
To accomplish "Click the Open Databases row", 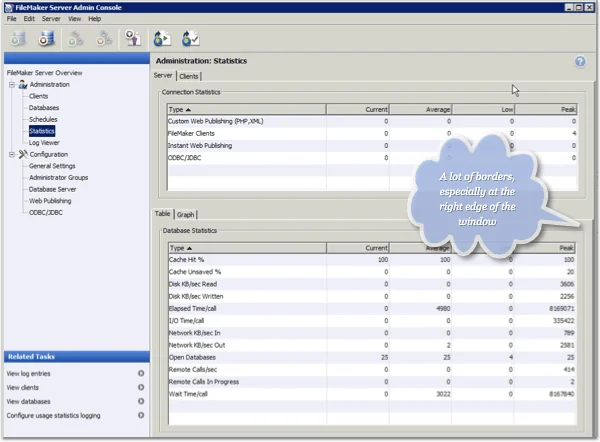I will point(372,357).
